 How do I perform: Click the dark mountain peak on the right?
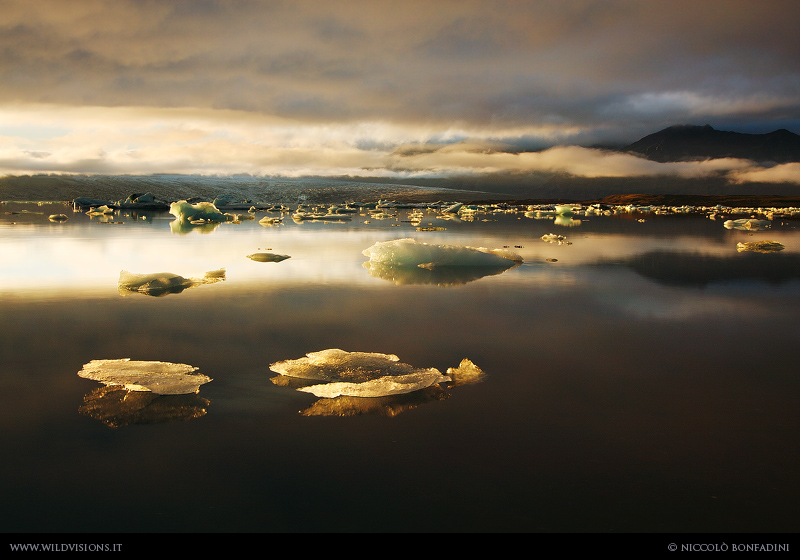700,140
